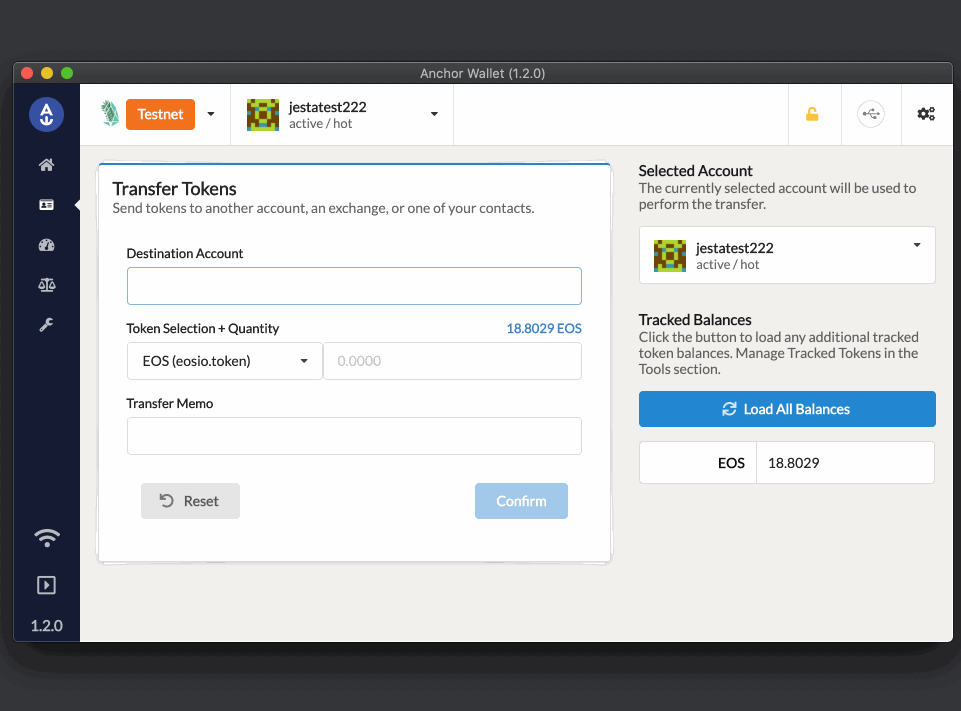The height and width of the screenshot is (711, 961).
Task: Click the Tracked Balances heading
Action: (x=694, y=320)
